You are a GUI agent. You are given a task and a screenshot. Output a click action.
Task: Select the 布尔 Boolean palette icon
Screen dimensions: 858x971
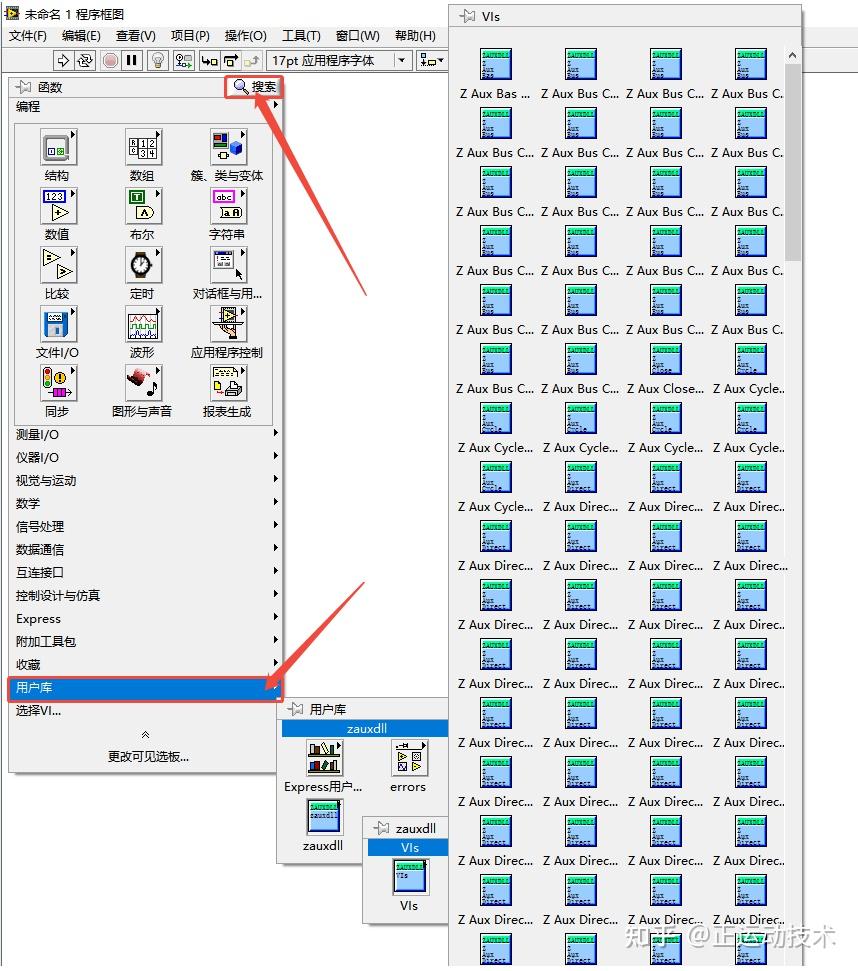click(x=143, y=207)
